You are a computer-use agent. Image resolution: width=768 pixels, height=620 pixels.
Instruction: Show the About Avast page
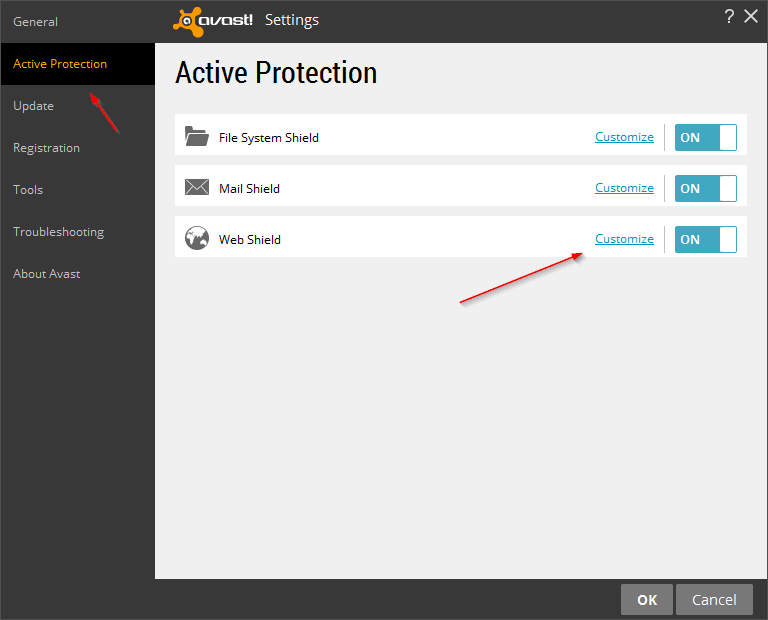click(x=47, y=274)
